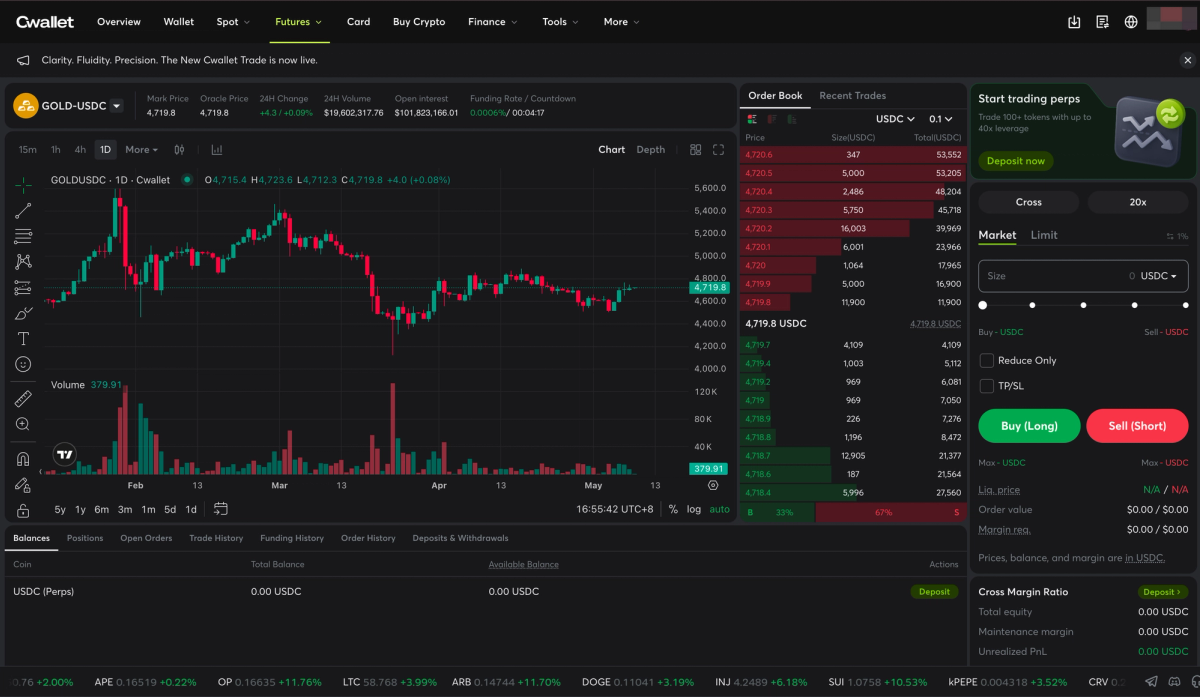Change size currency USDC dropdown
This screenshot has height=697, width=1200.
point(1159,276)
